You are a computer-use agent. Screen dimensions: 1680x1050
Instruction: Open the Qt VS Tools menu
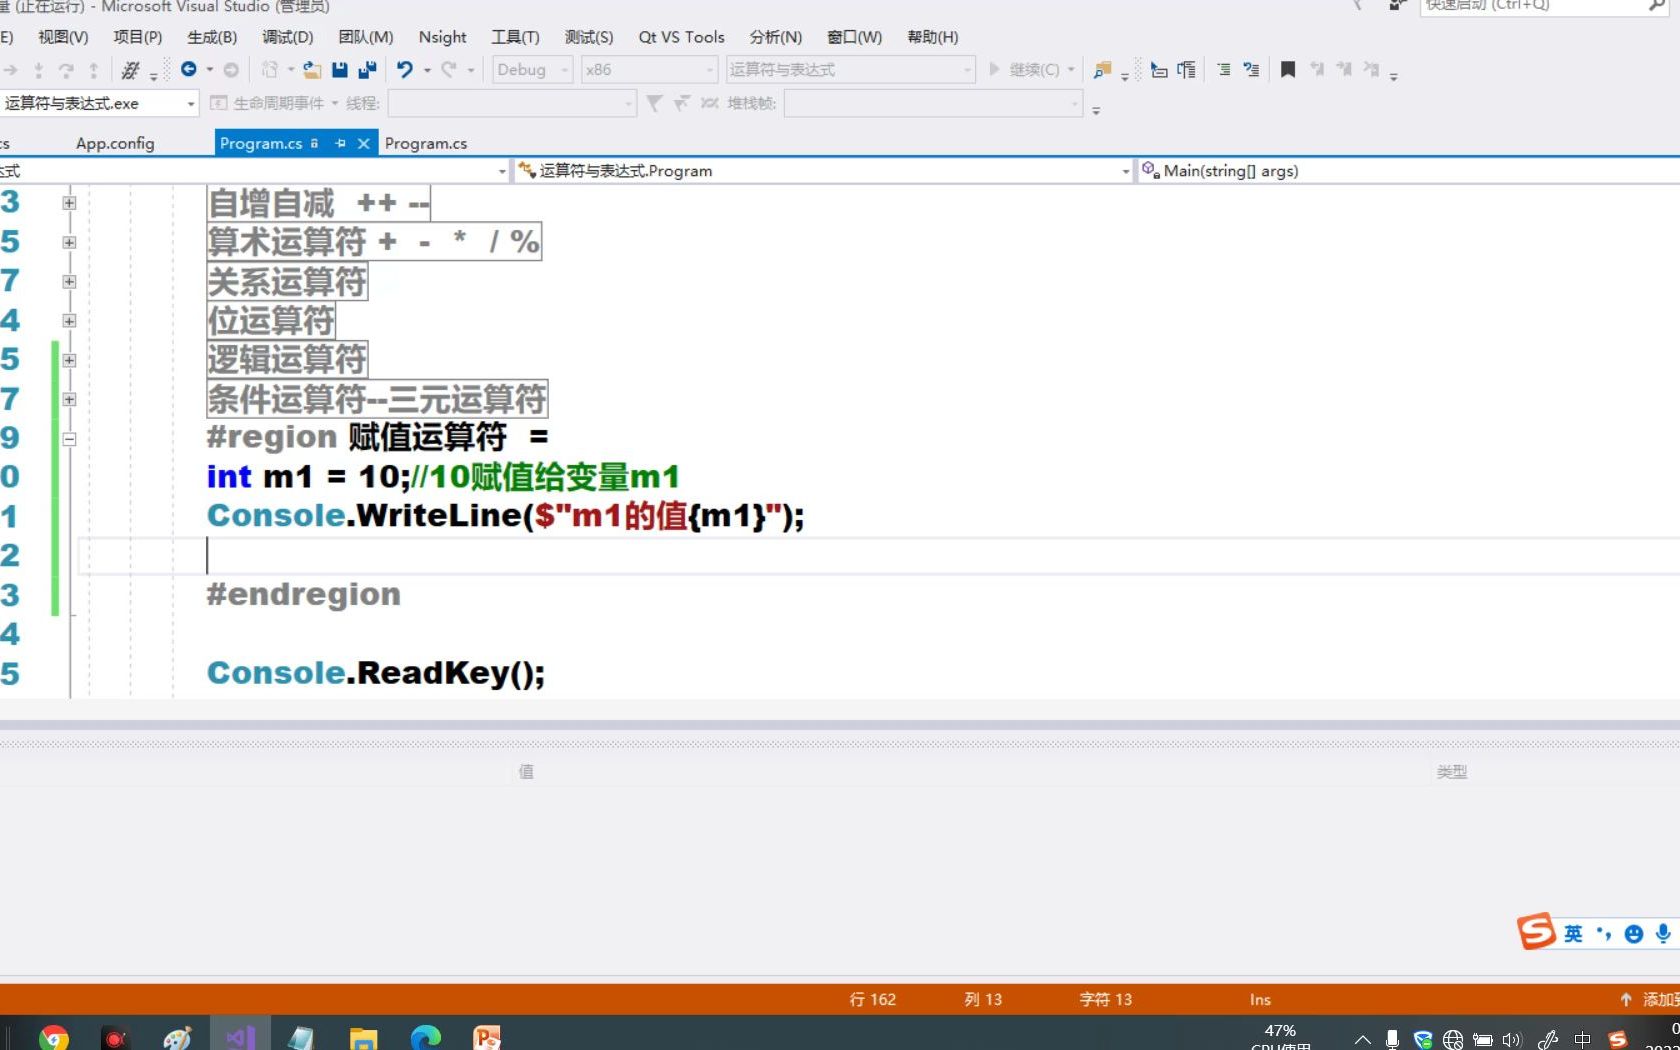tap(681, 37)
